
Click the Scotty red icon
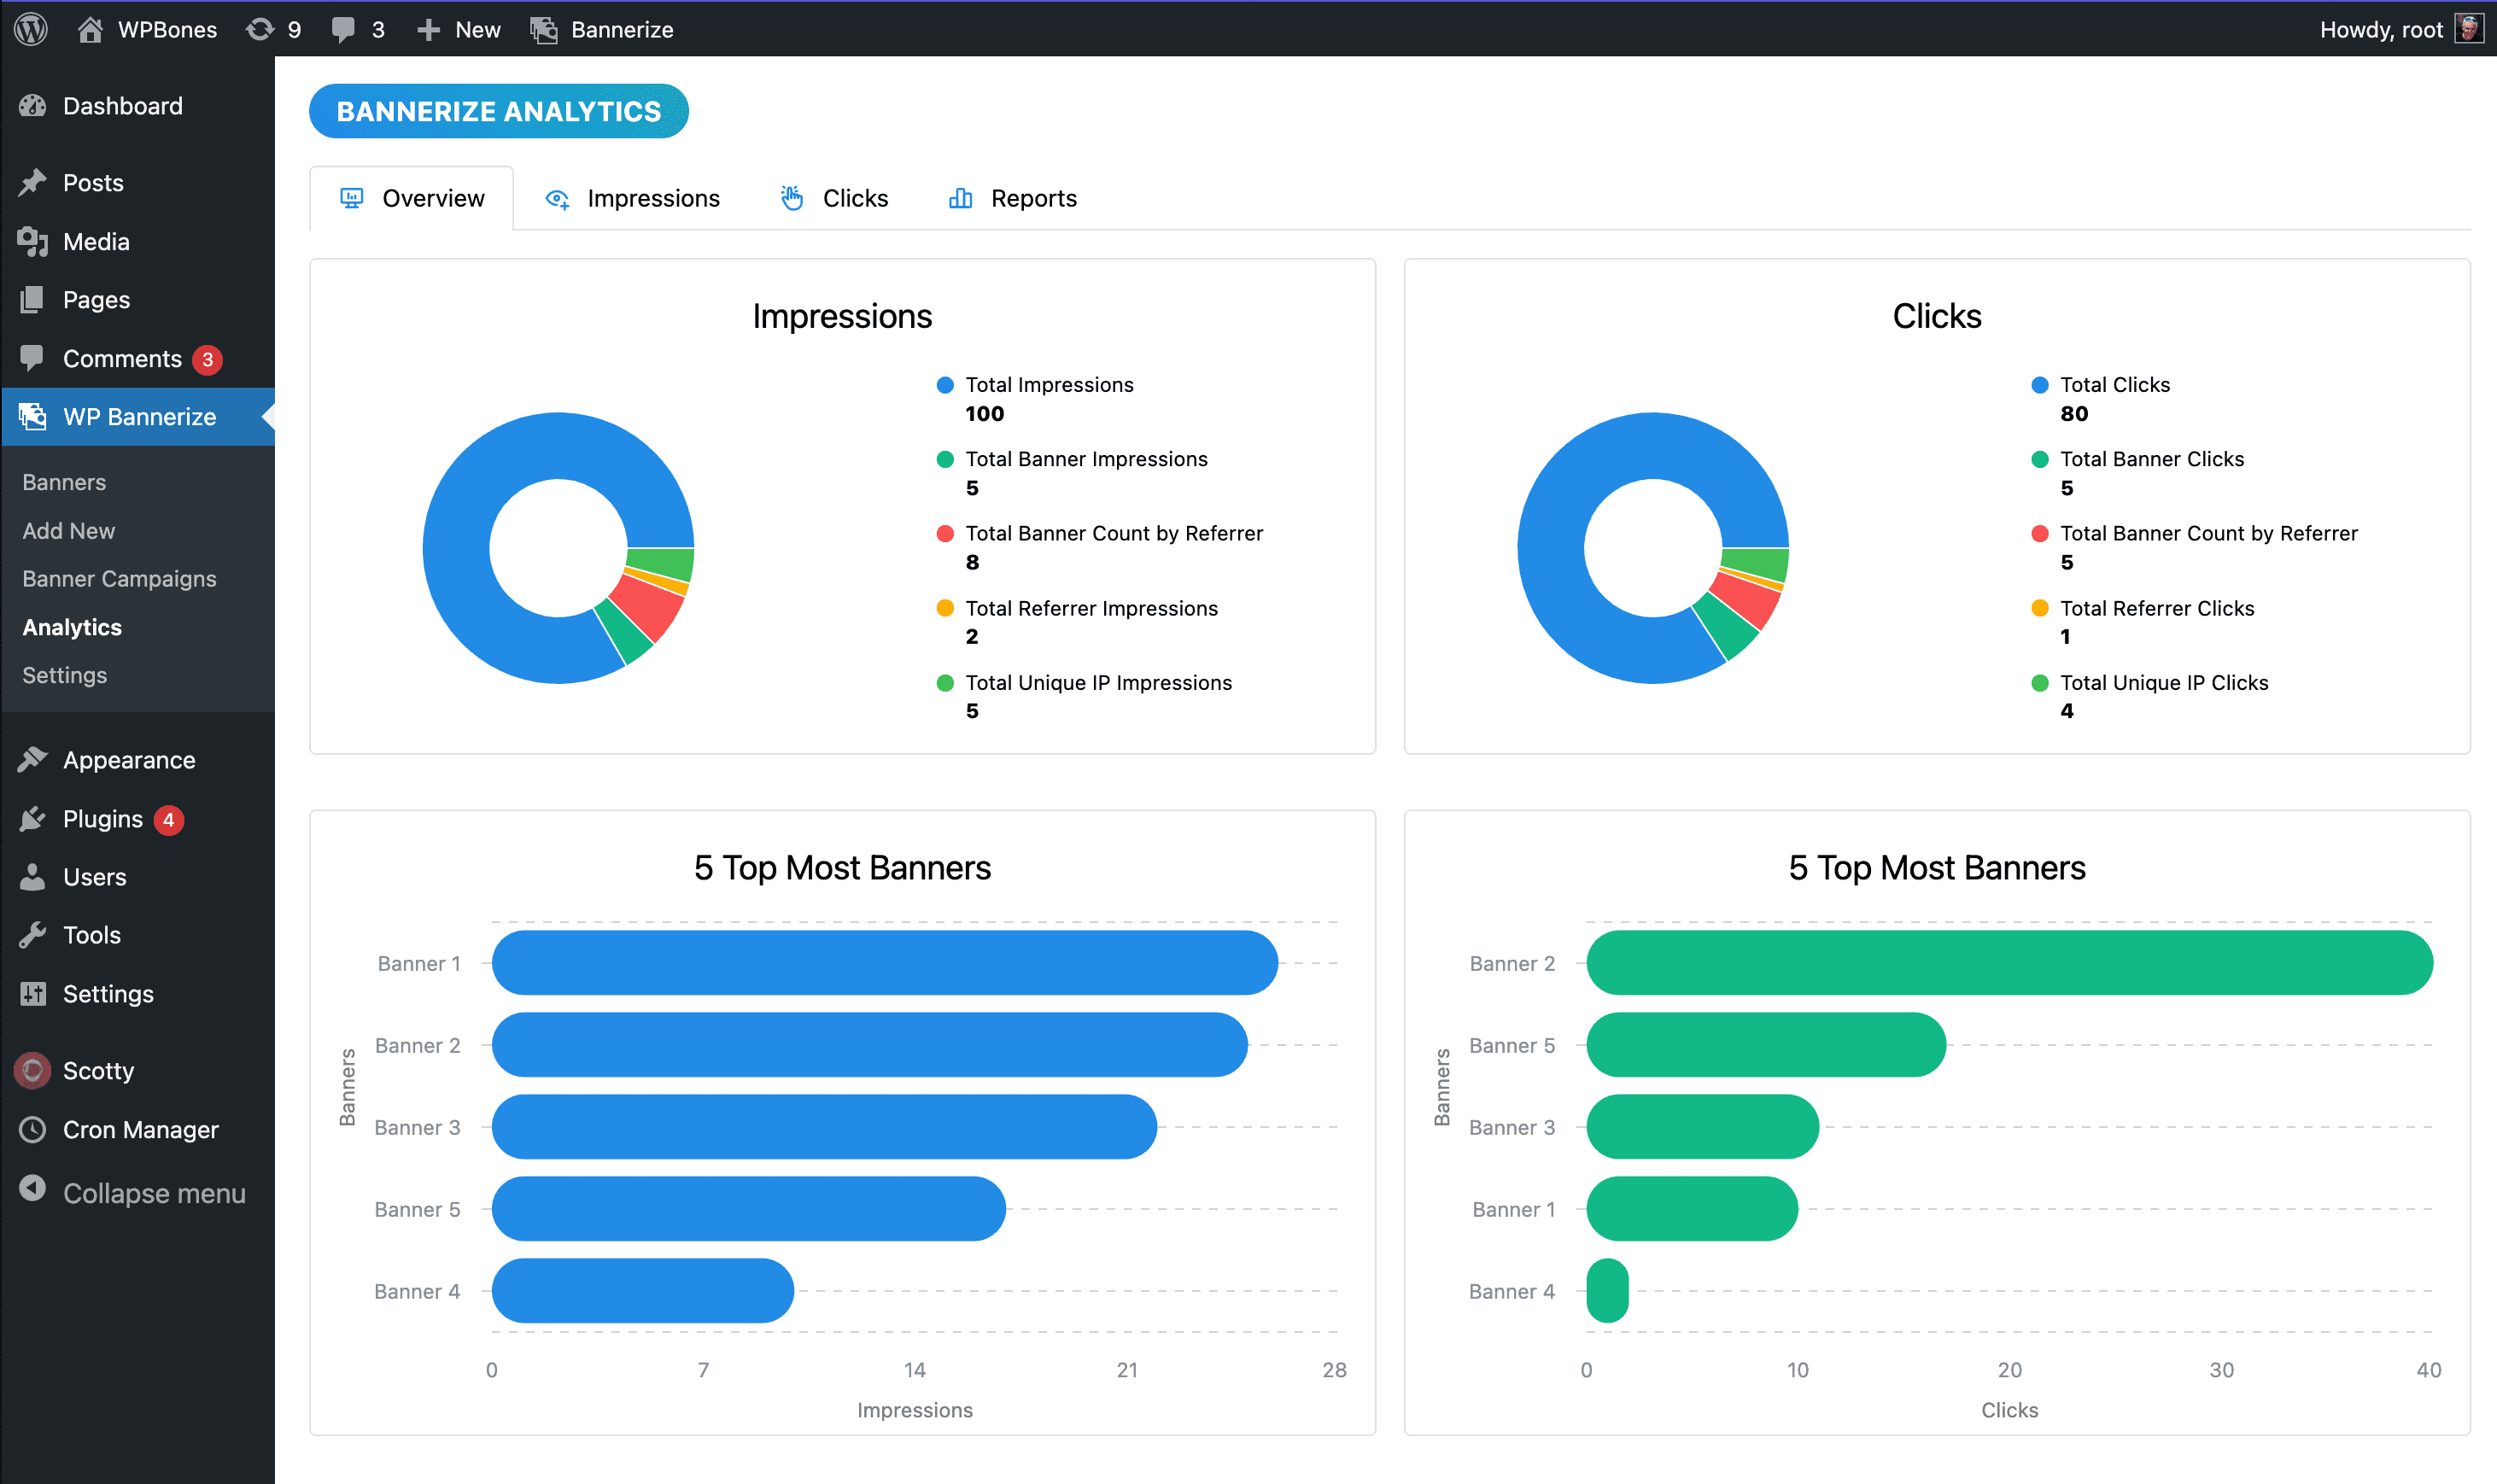click(x=33, y=1070)
